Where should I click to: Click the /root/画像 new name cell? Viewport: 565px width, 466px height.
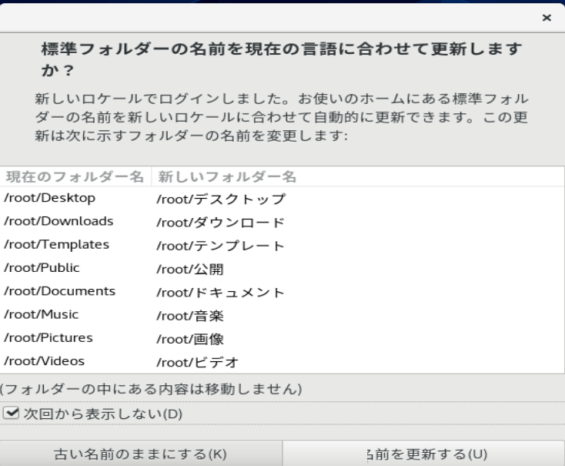point(190,339)
